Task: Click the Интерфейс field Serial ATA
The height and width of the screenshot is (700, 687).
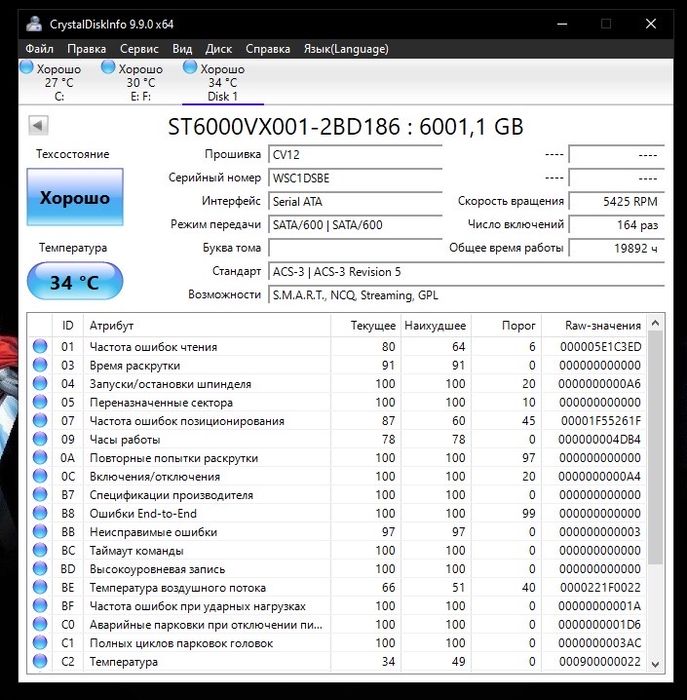Action: coord(355,201)
